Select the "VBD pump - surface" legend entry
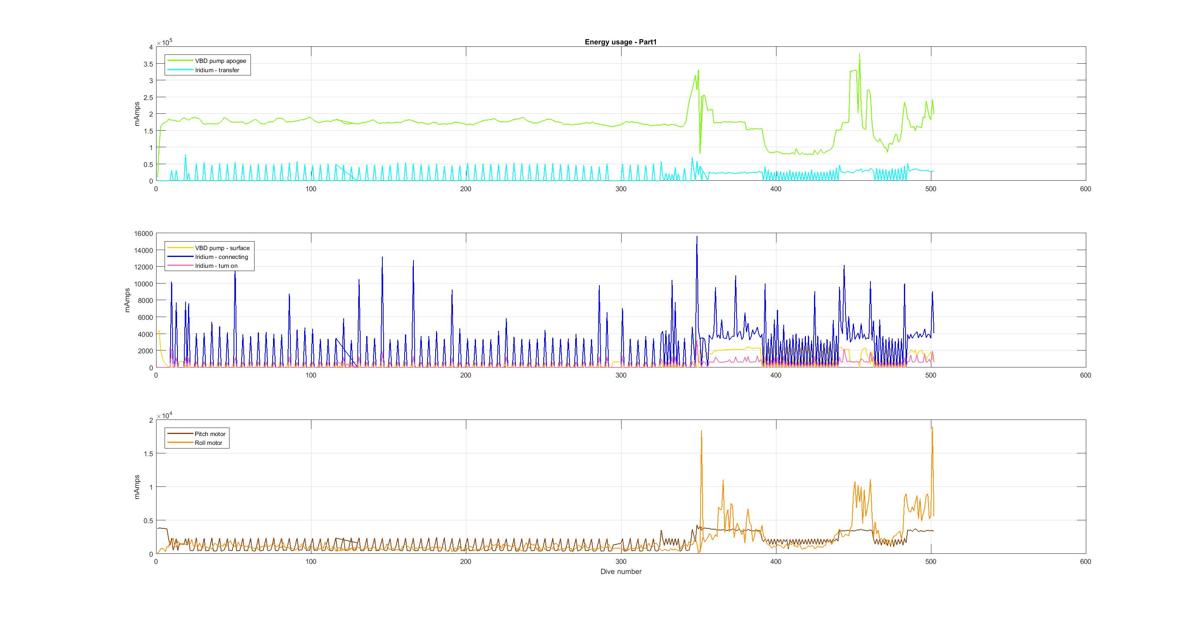Screen dimensions: 1200x622 210,247
